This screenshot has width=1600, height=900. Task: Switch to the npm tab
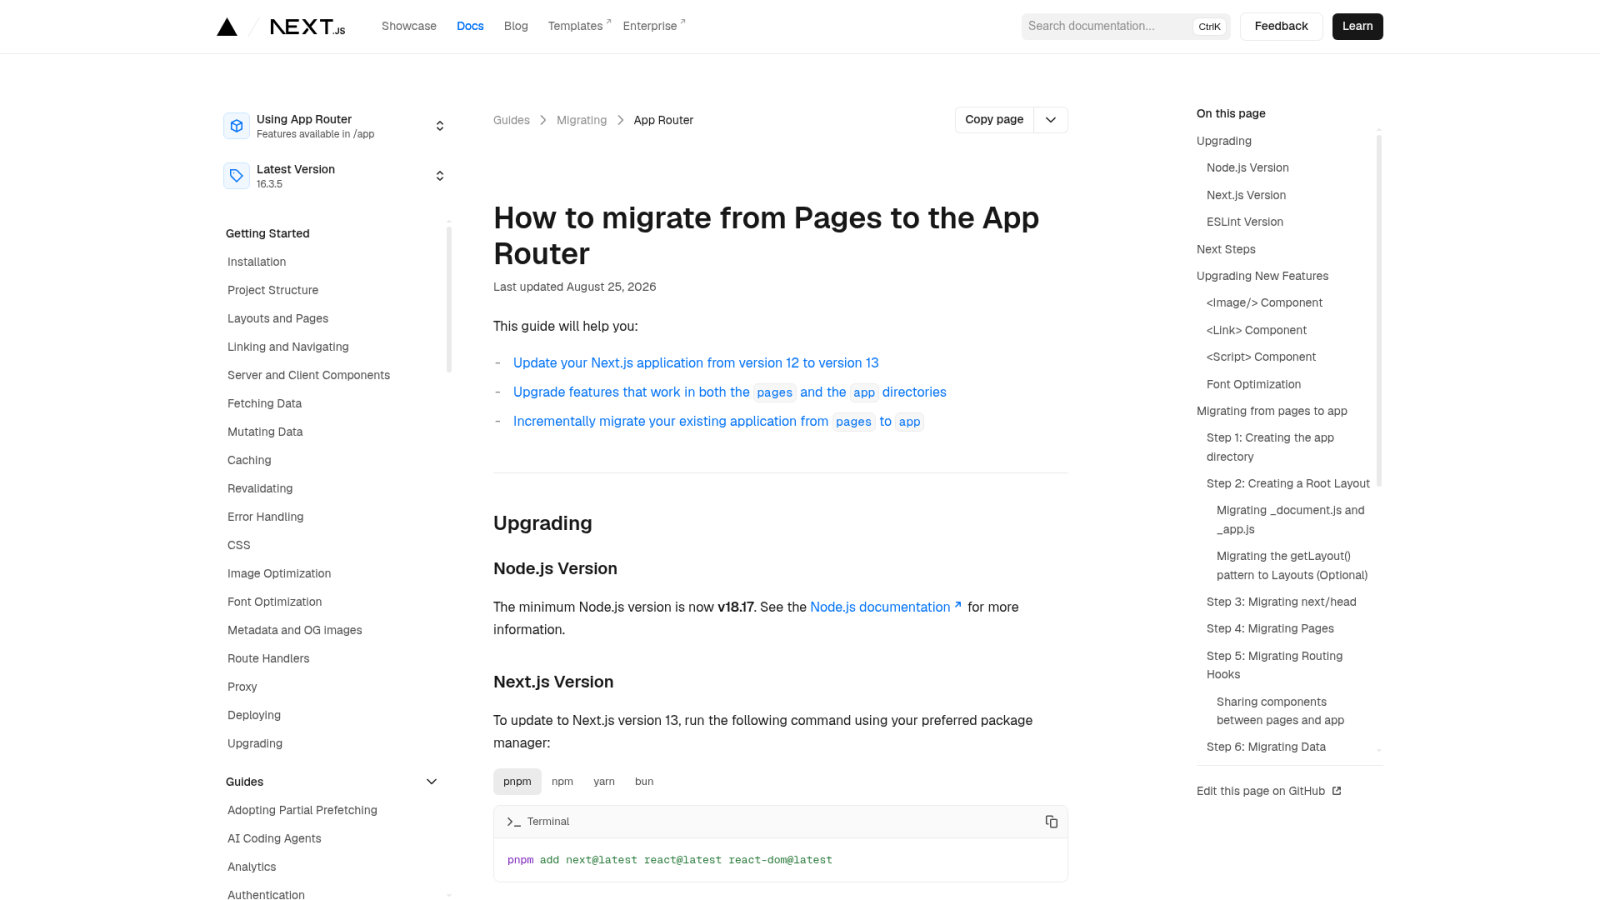[x=562, y=782]
